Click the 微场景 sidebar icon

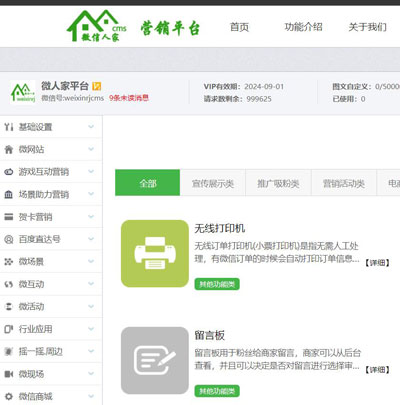pyautogui.click(x=9, y=261)
